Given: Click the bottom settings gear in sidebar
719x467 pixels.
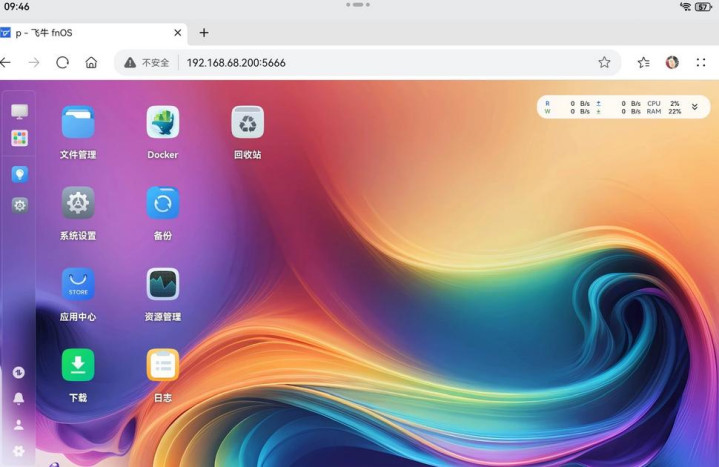Looking at the screenshot, I should [19, 451].
